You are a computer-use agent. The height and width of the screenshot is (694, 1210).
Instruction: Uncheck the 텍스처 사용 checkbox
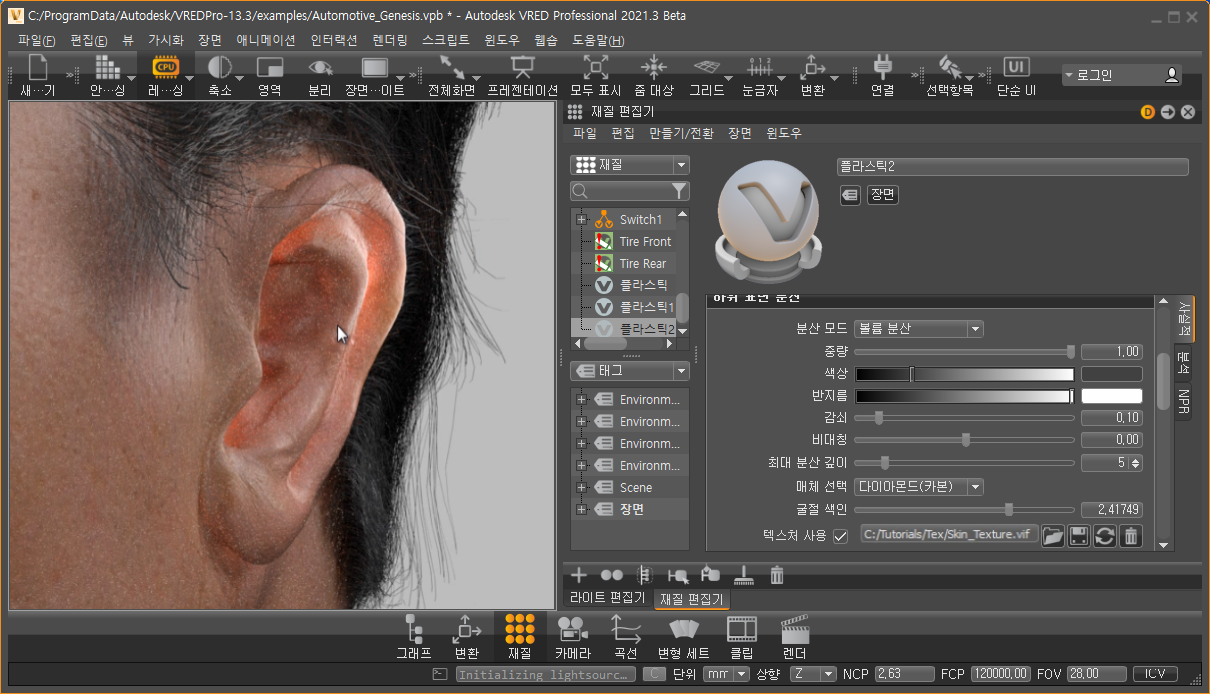tap(840, 536)
